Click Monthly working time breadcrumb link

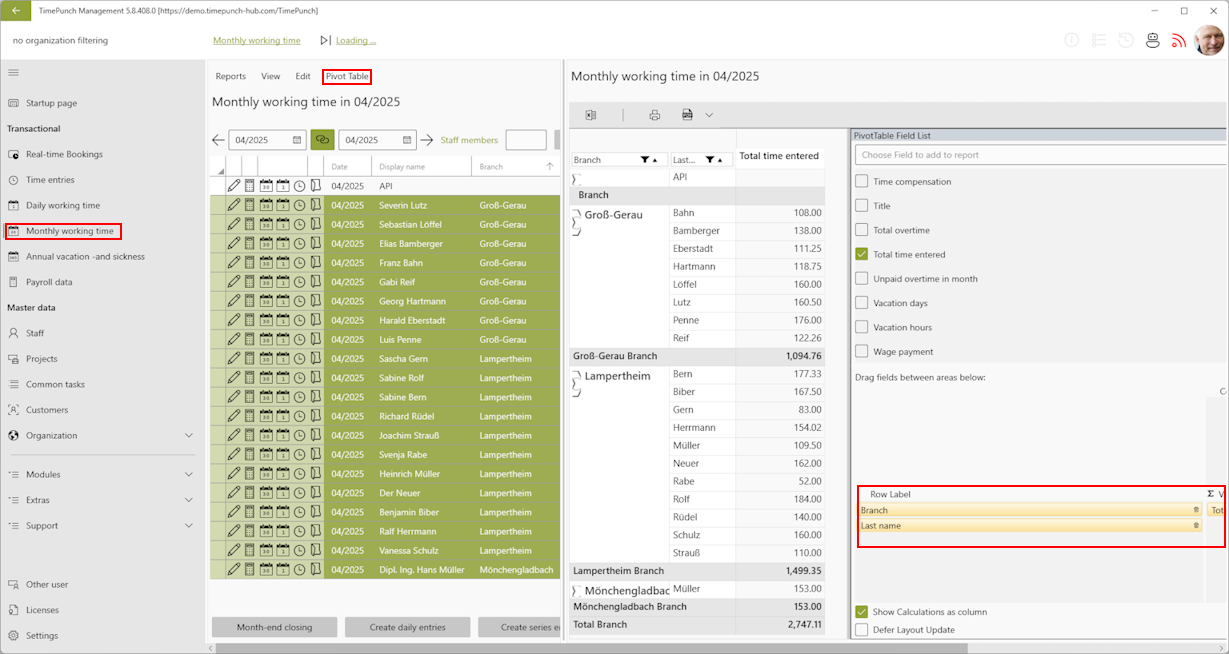(x=257, y=41)
